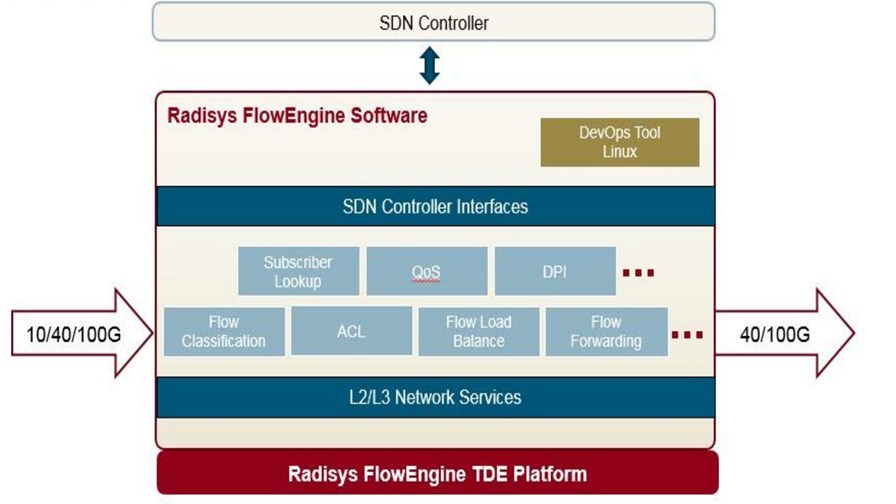Click the 10/40/100G input arrow

pos(82,333)
